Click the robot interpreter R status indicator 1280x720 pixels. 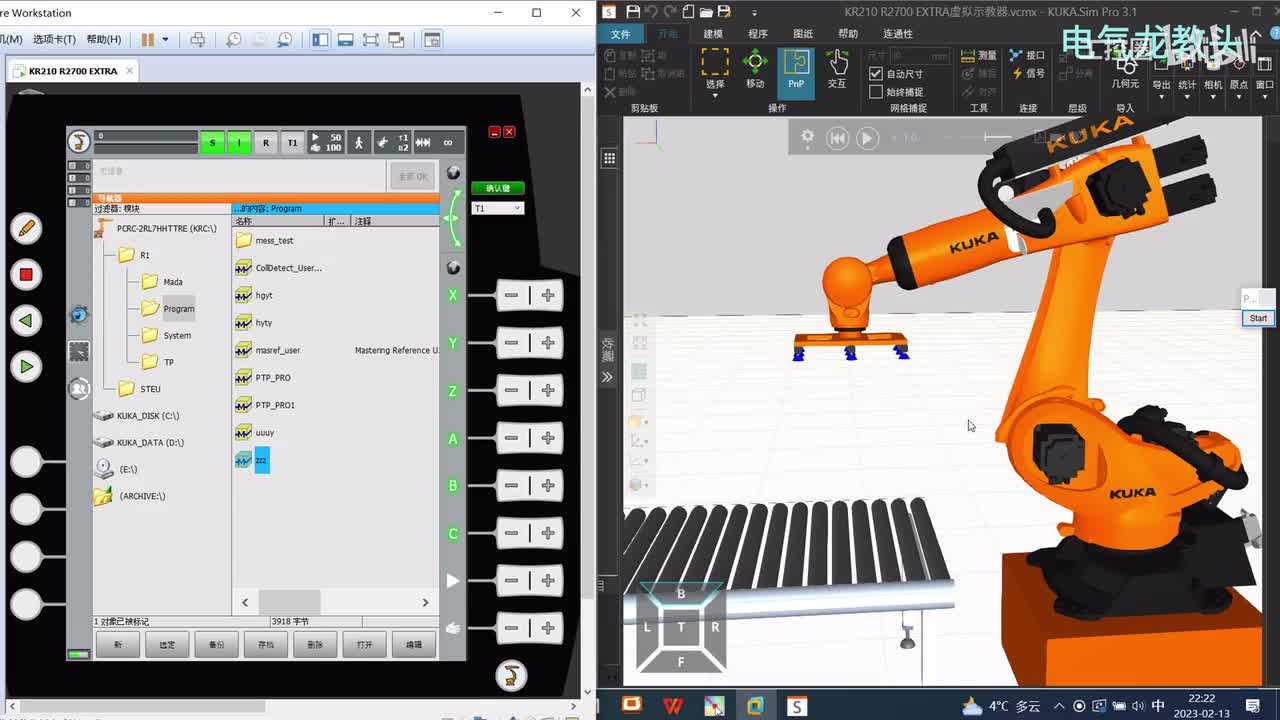(265, 142)
